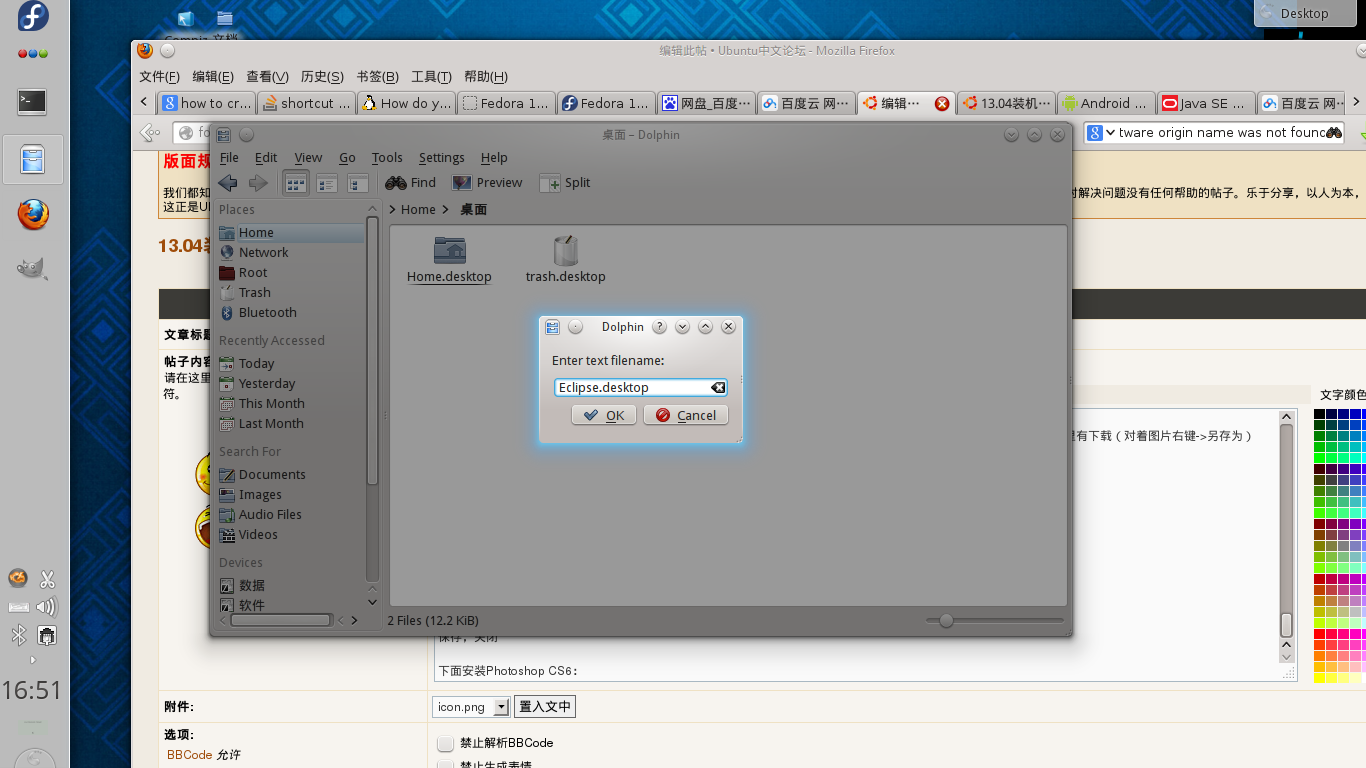Click Home breadcrumb in Dolphin path

(418, 210)
